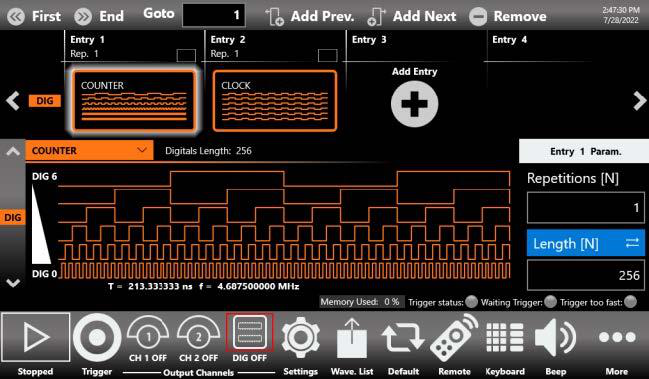Screen dimensions: 649x379
Task: Click the DIG 0 channel label
Action: click(x=45, y=274)
